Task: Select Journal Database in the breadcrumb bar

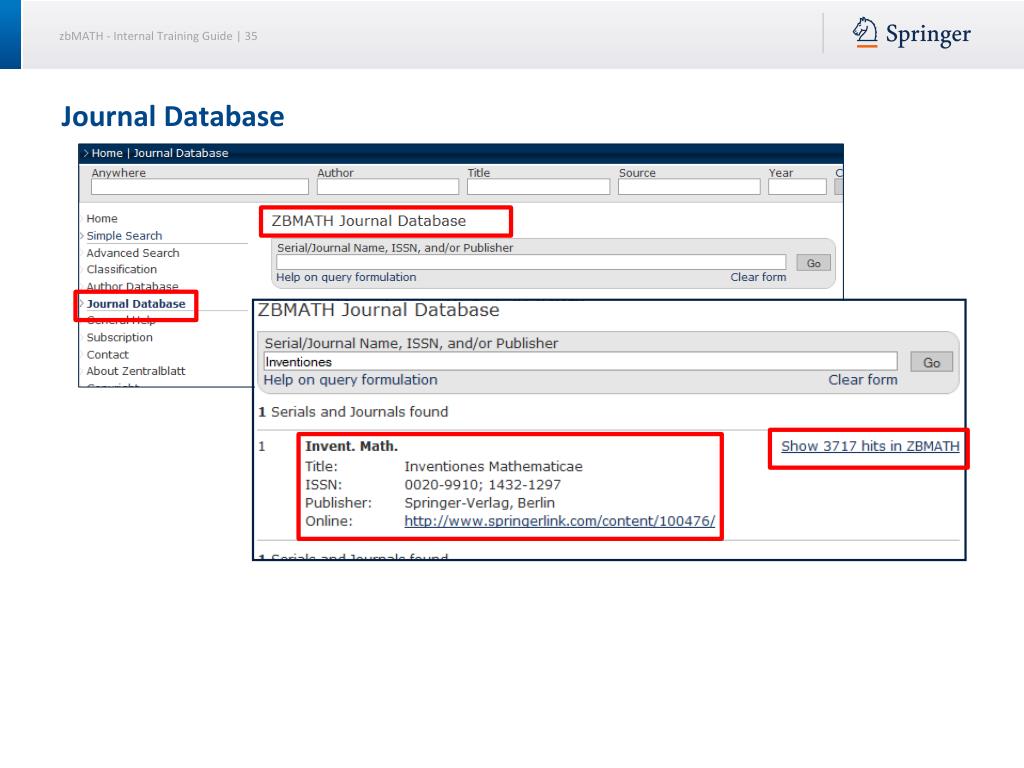Action: 181,153
